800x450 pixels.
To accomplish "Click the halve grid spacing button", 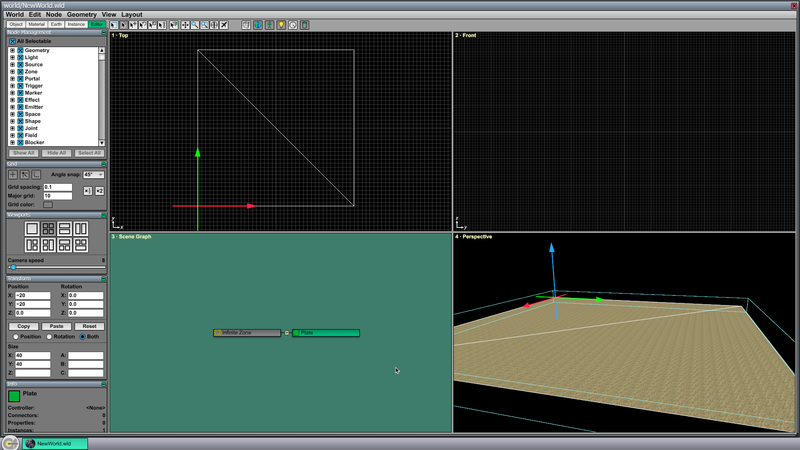I will pyautogui.click(x=88, y=191).
